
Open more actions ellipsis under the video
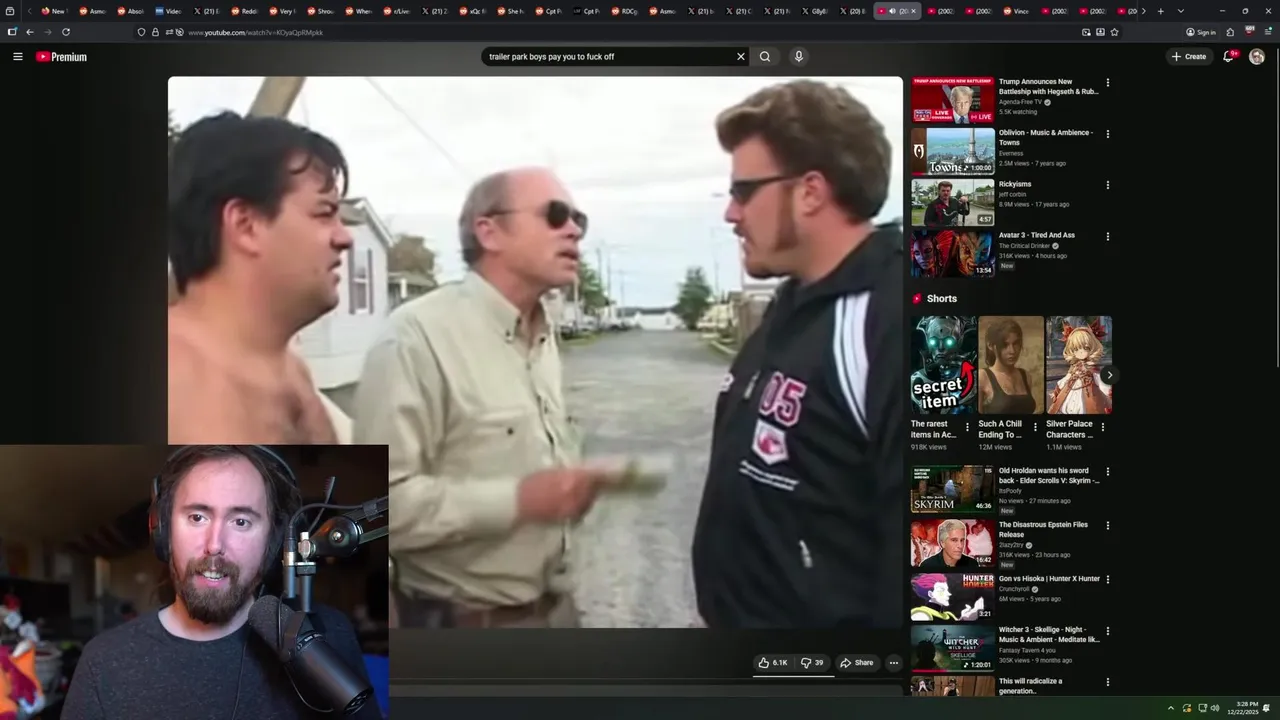[894, 663]
